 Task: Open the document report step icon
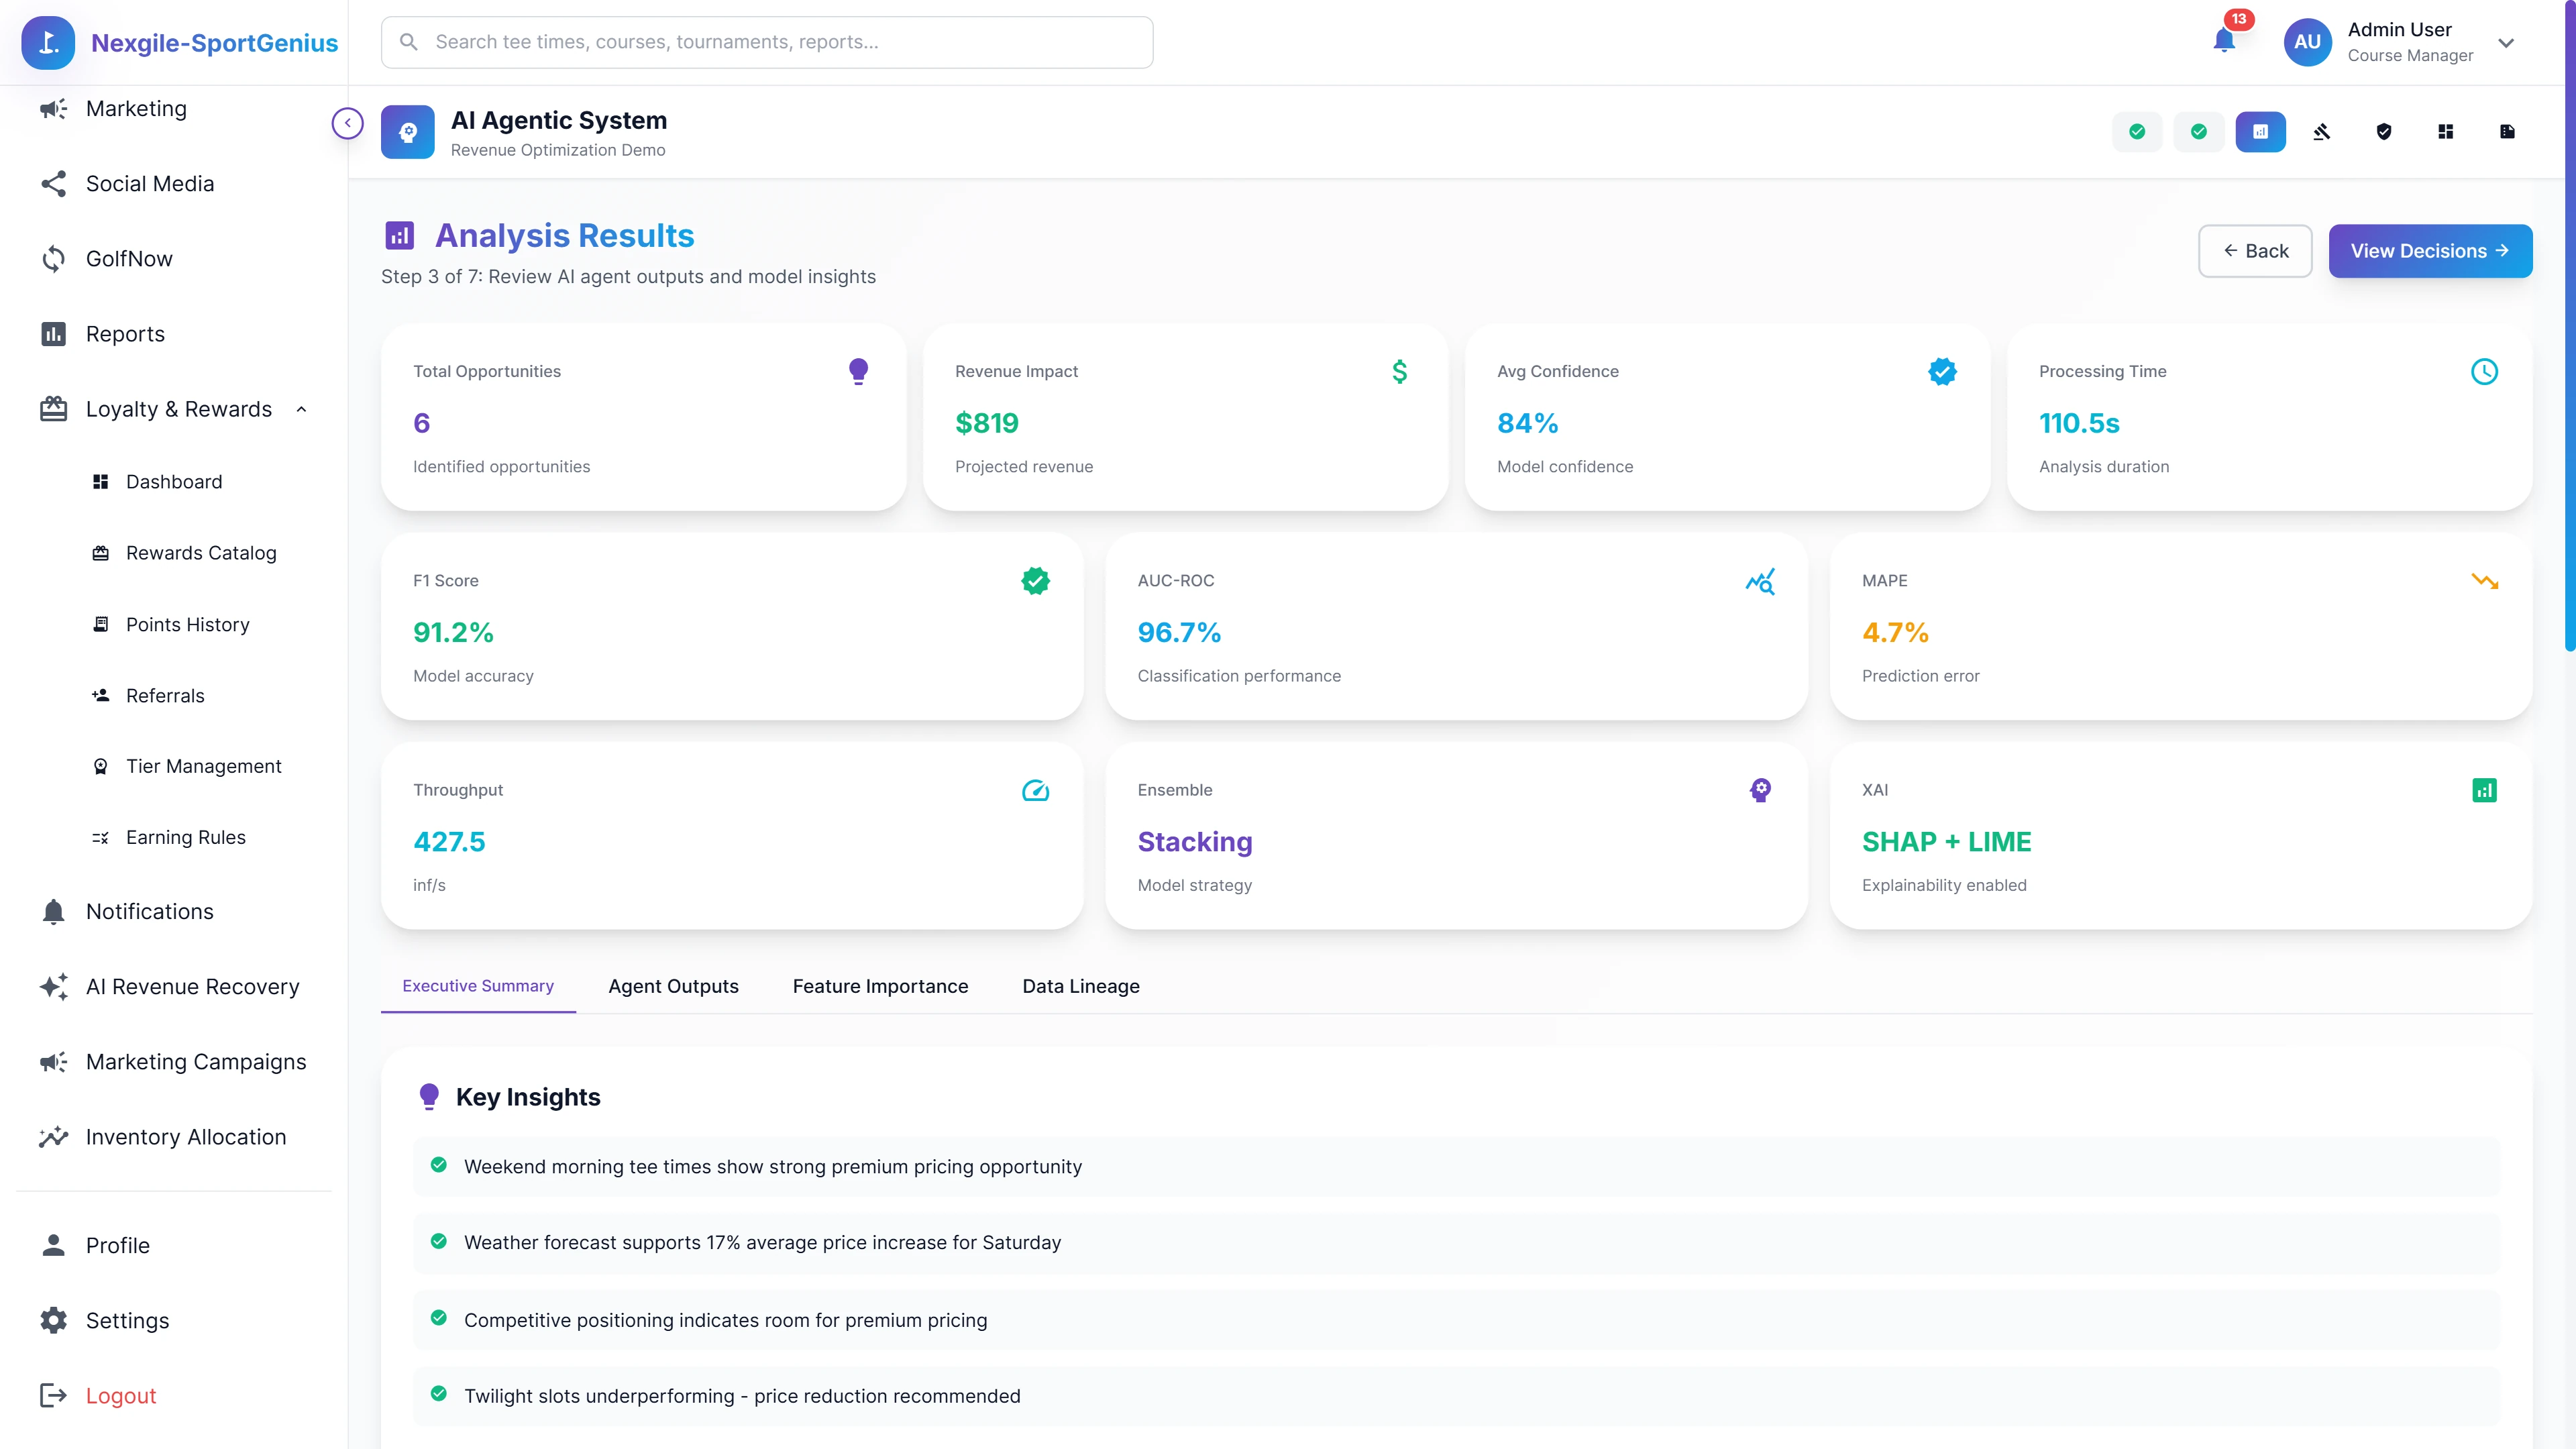[2507, 131]
